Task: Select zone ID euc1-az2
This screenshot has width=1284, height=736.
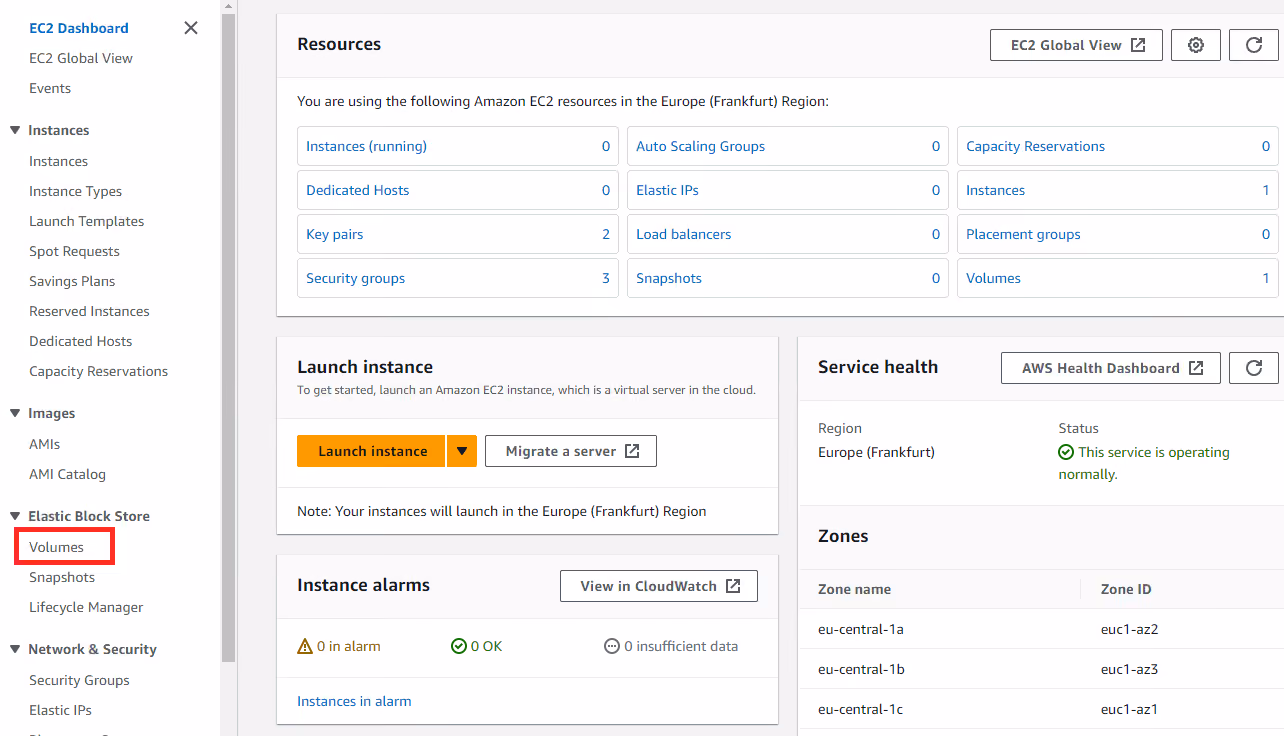Action: [x=1129, y=629]
